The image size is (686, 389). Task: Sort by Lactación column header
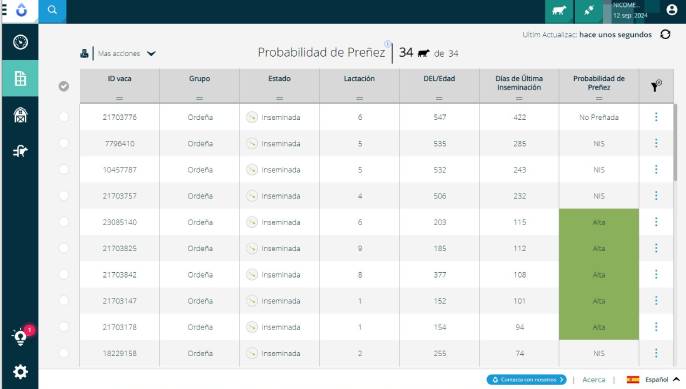[359, 79]
